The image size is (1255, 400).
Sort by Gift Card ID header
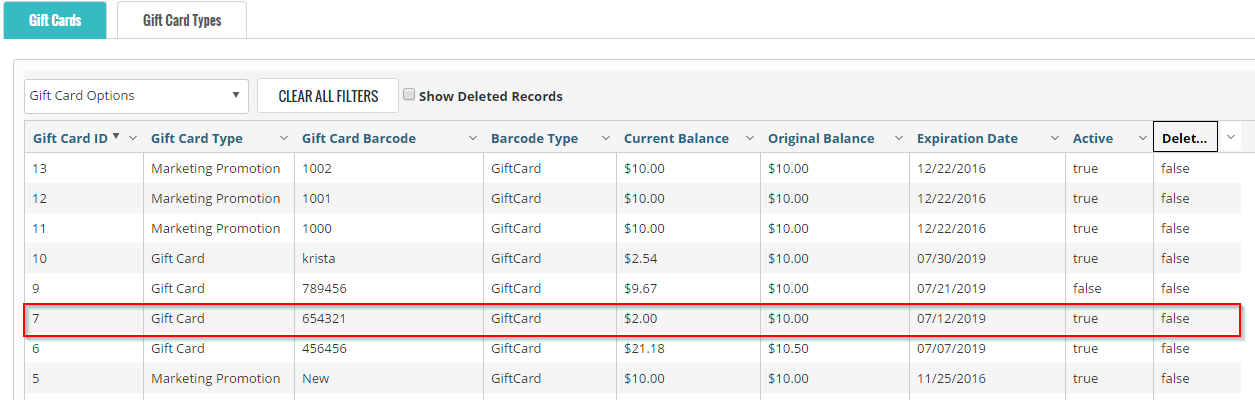coord(70,138)
